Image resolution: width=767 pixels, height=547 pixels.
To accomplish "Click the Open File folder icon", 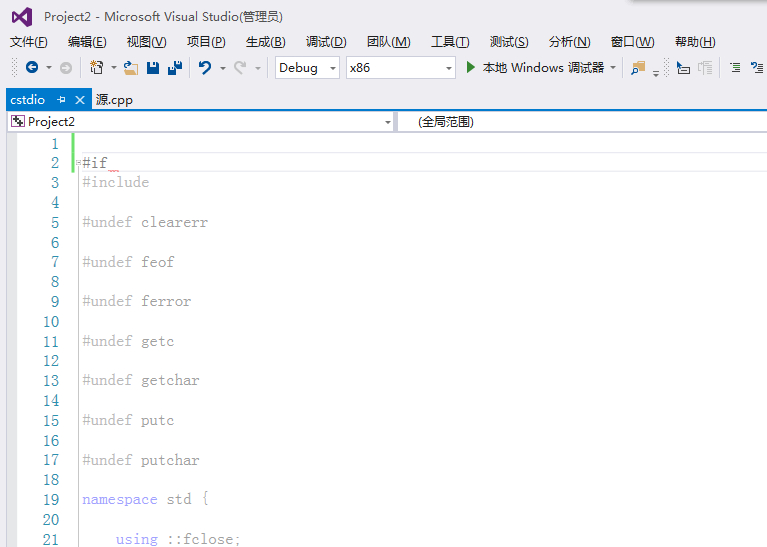I will [x=130, y=68].
